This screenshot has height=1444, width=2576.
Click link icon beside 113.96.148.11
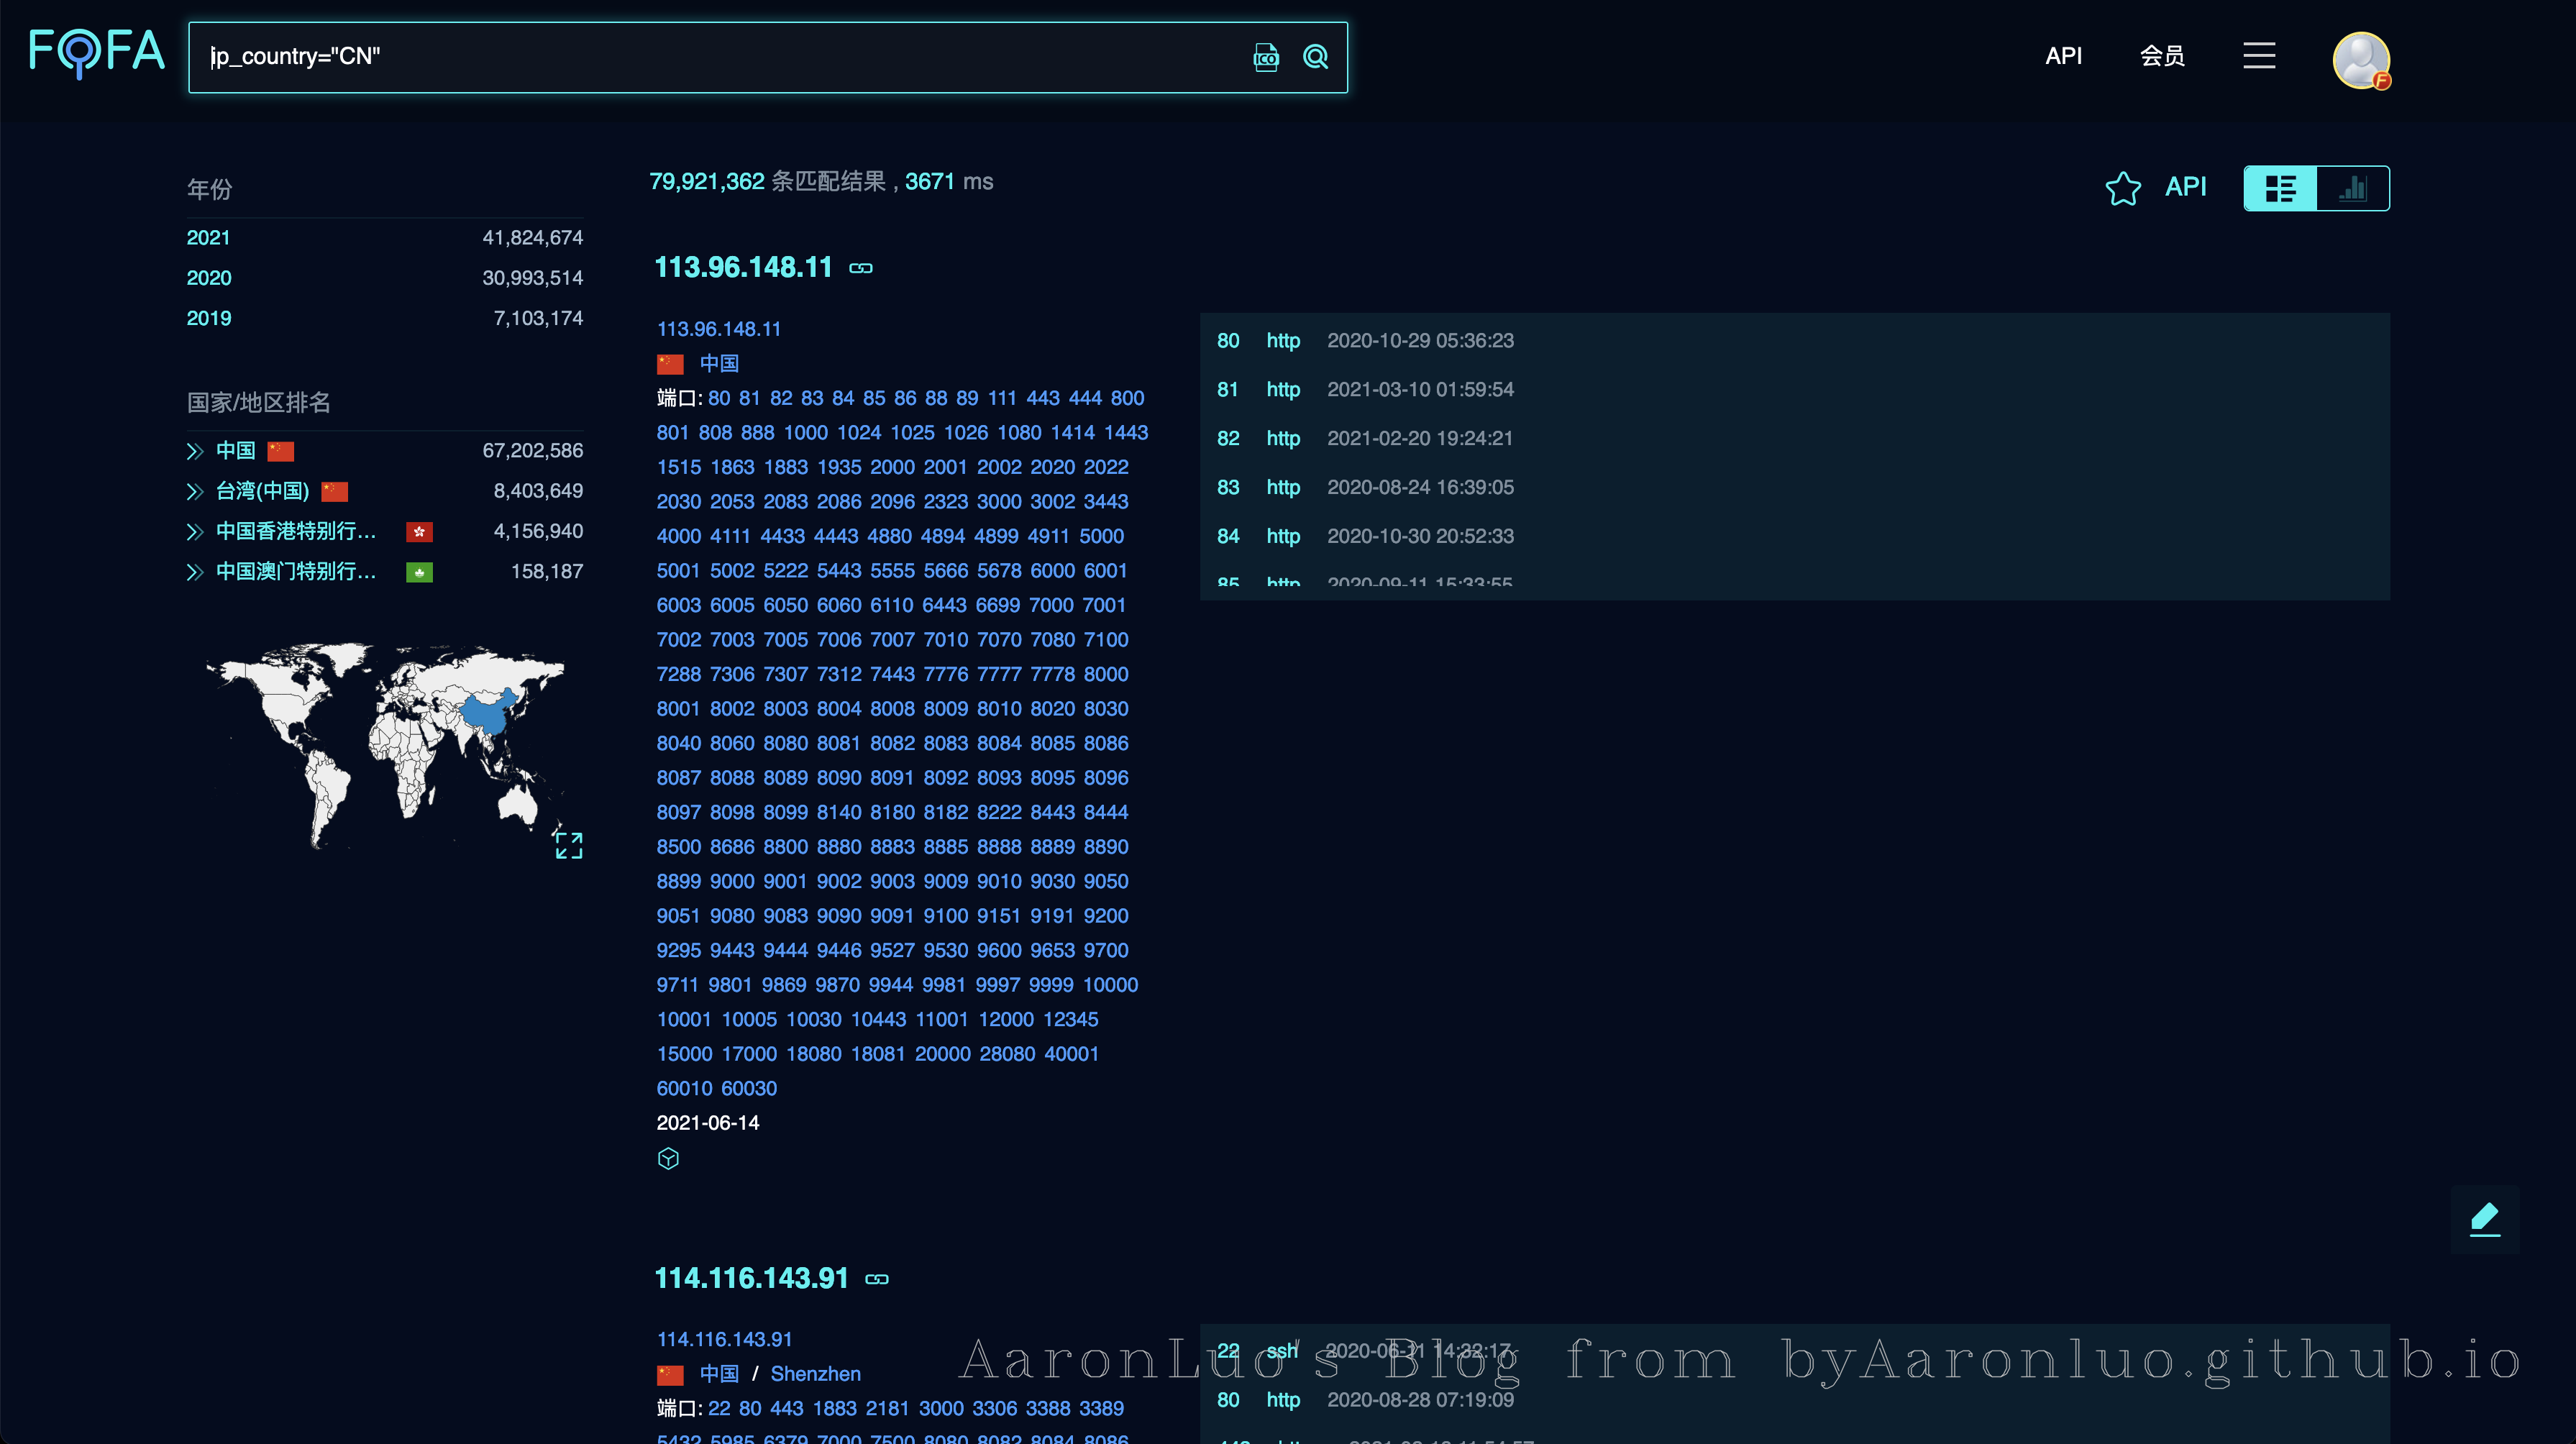click(x=861, y=268)
